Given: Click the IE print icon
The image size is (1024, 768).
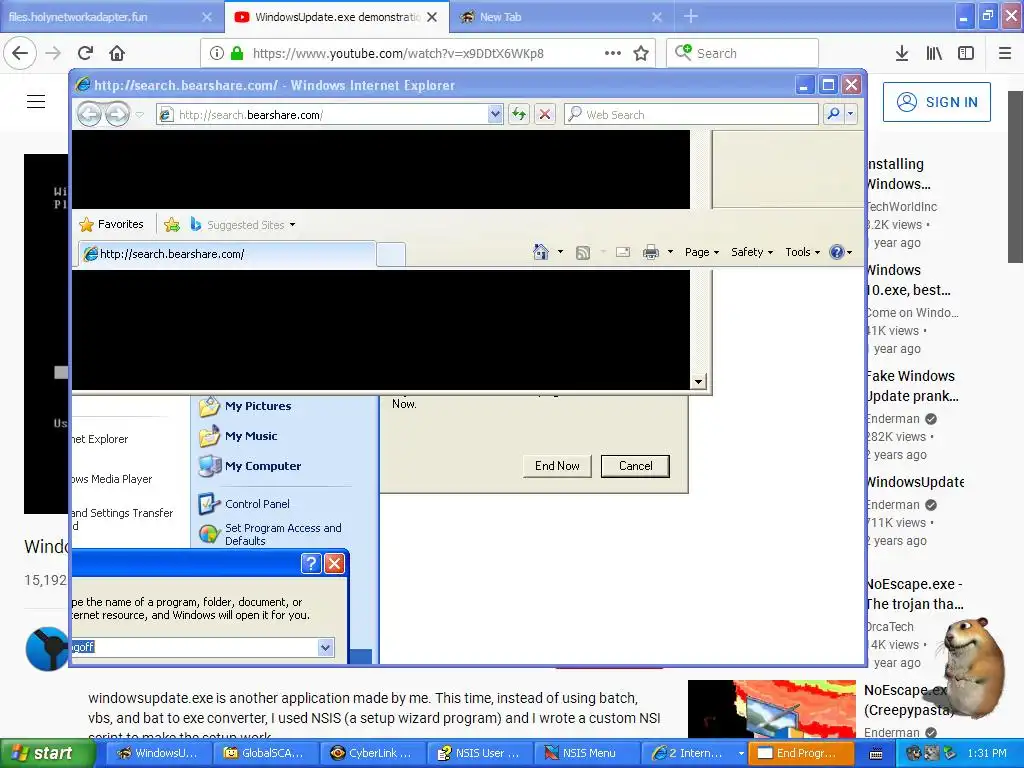Looking at the screenshot, I should coord(651,252).
